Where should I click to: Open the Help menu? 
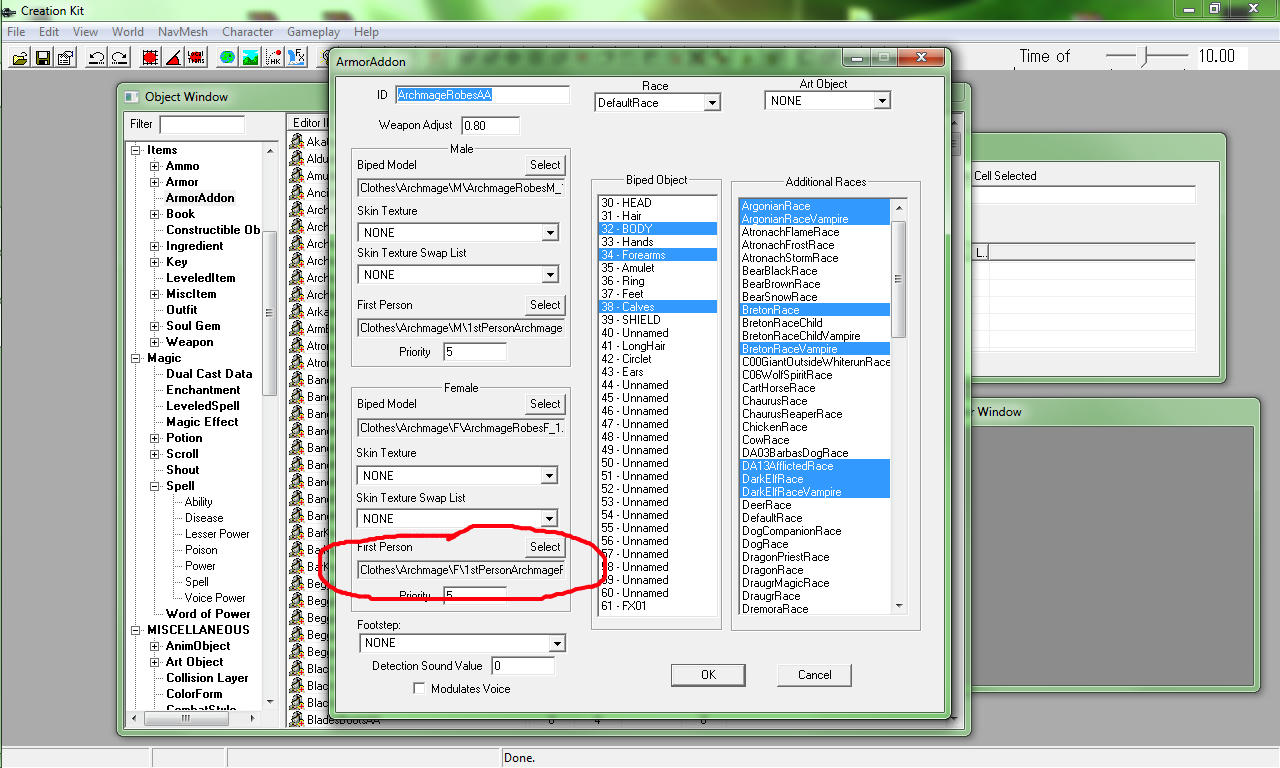366,32
